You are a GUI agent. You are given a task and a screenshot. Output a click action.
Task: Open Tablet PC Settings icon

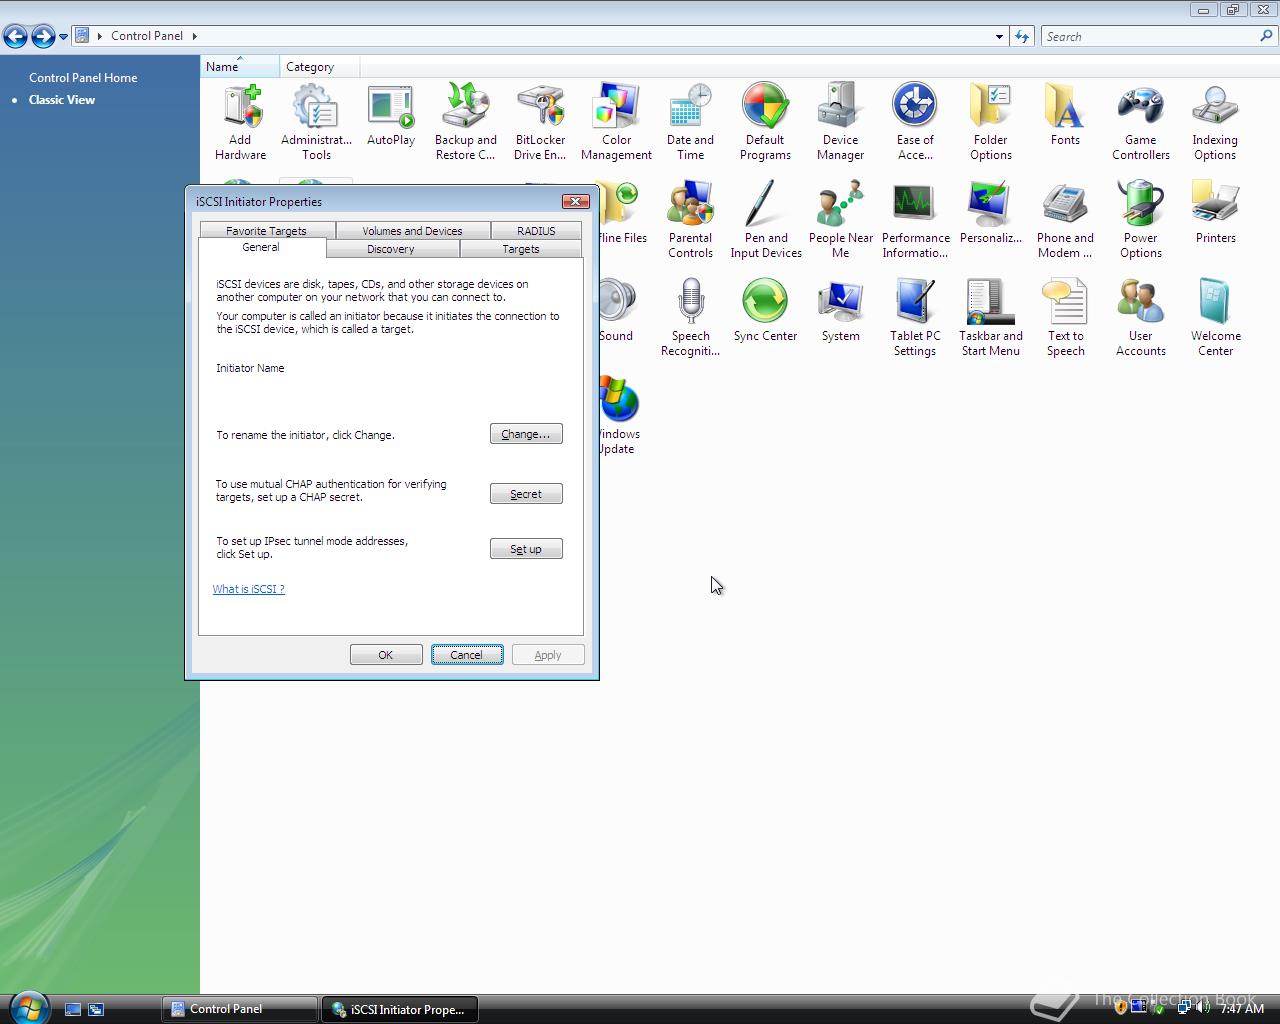(x=915, y=318)
